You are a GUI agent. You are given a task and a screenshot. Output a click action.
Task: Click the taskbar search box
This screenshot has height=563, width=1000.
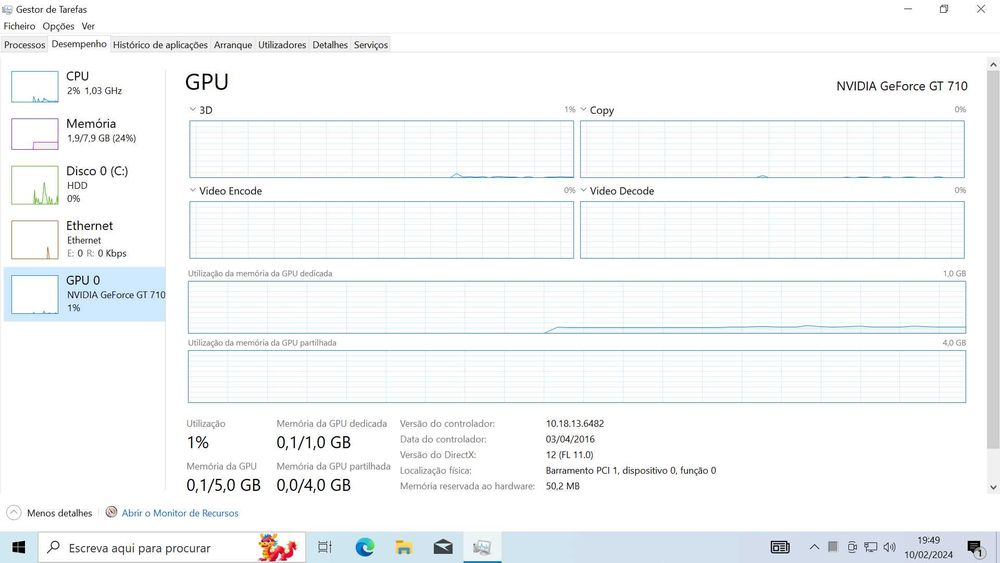click(172, 547)
